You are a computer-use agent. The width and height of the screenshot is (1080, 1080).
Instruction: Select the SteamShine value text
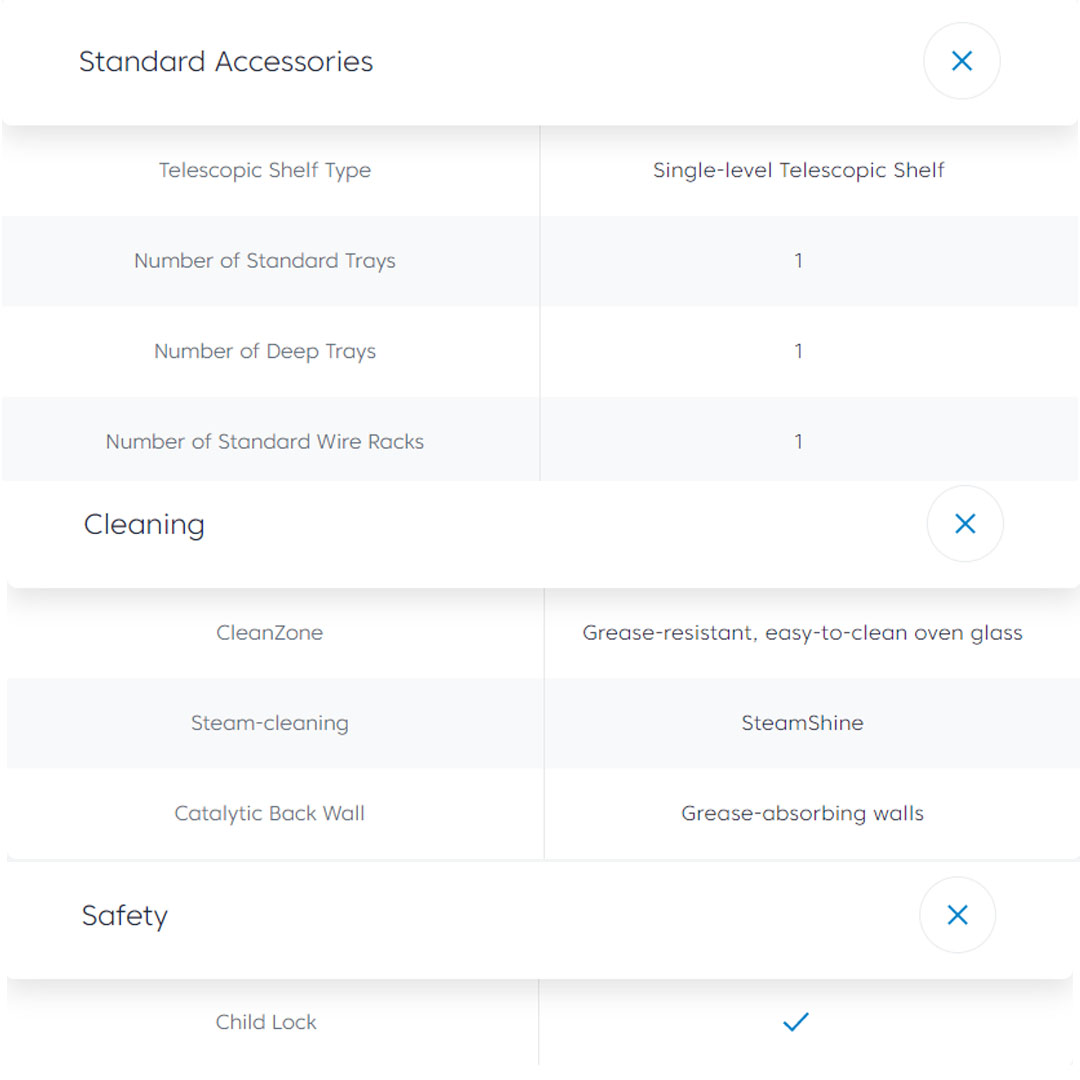[802, 723]
